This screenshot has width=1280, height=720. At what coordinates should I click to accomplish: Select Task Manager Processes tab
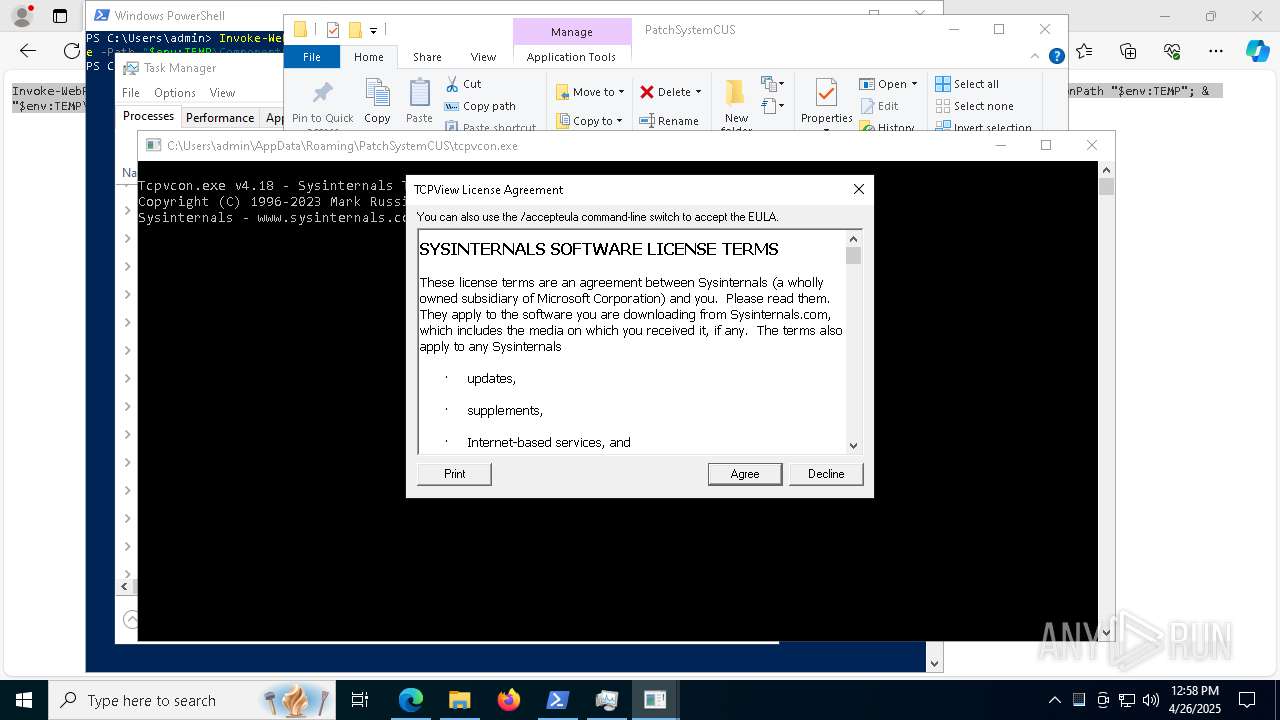click(148, 116)
